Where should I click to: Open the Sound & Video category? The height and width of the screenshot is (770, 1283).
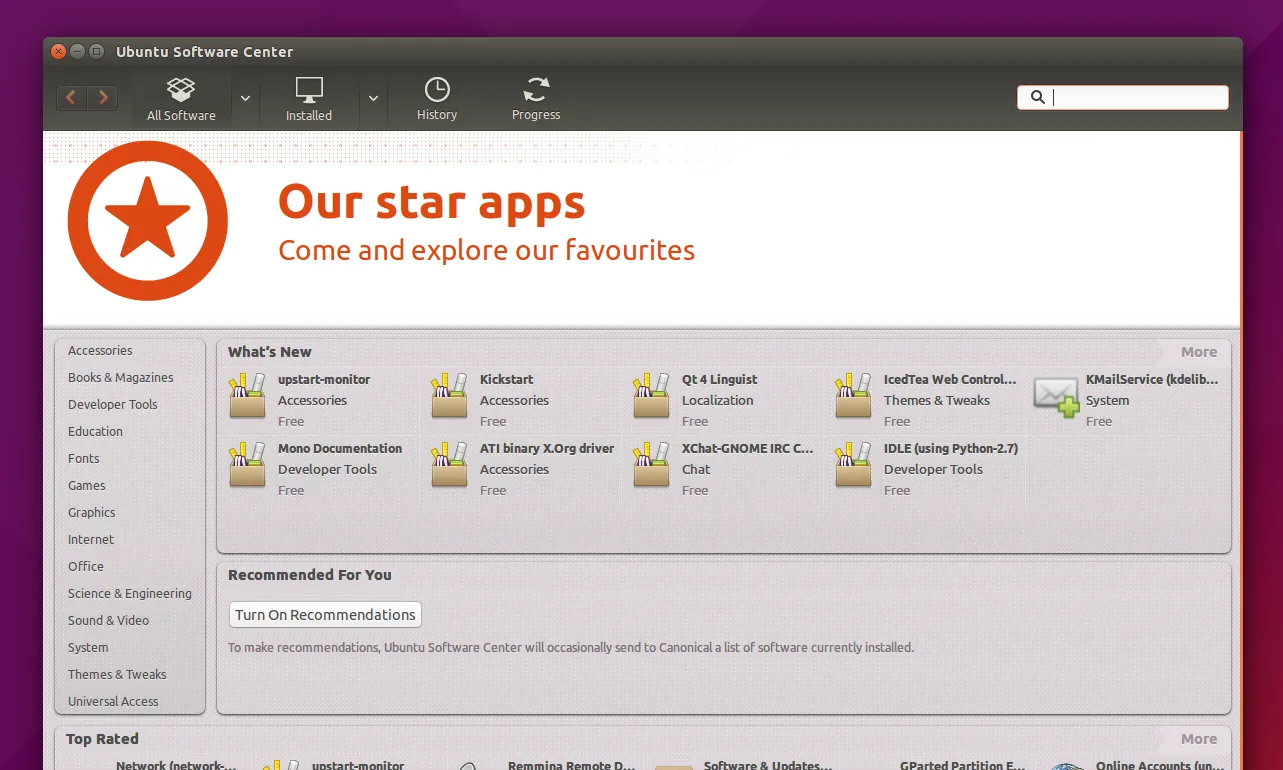coord(109,621)
